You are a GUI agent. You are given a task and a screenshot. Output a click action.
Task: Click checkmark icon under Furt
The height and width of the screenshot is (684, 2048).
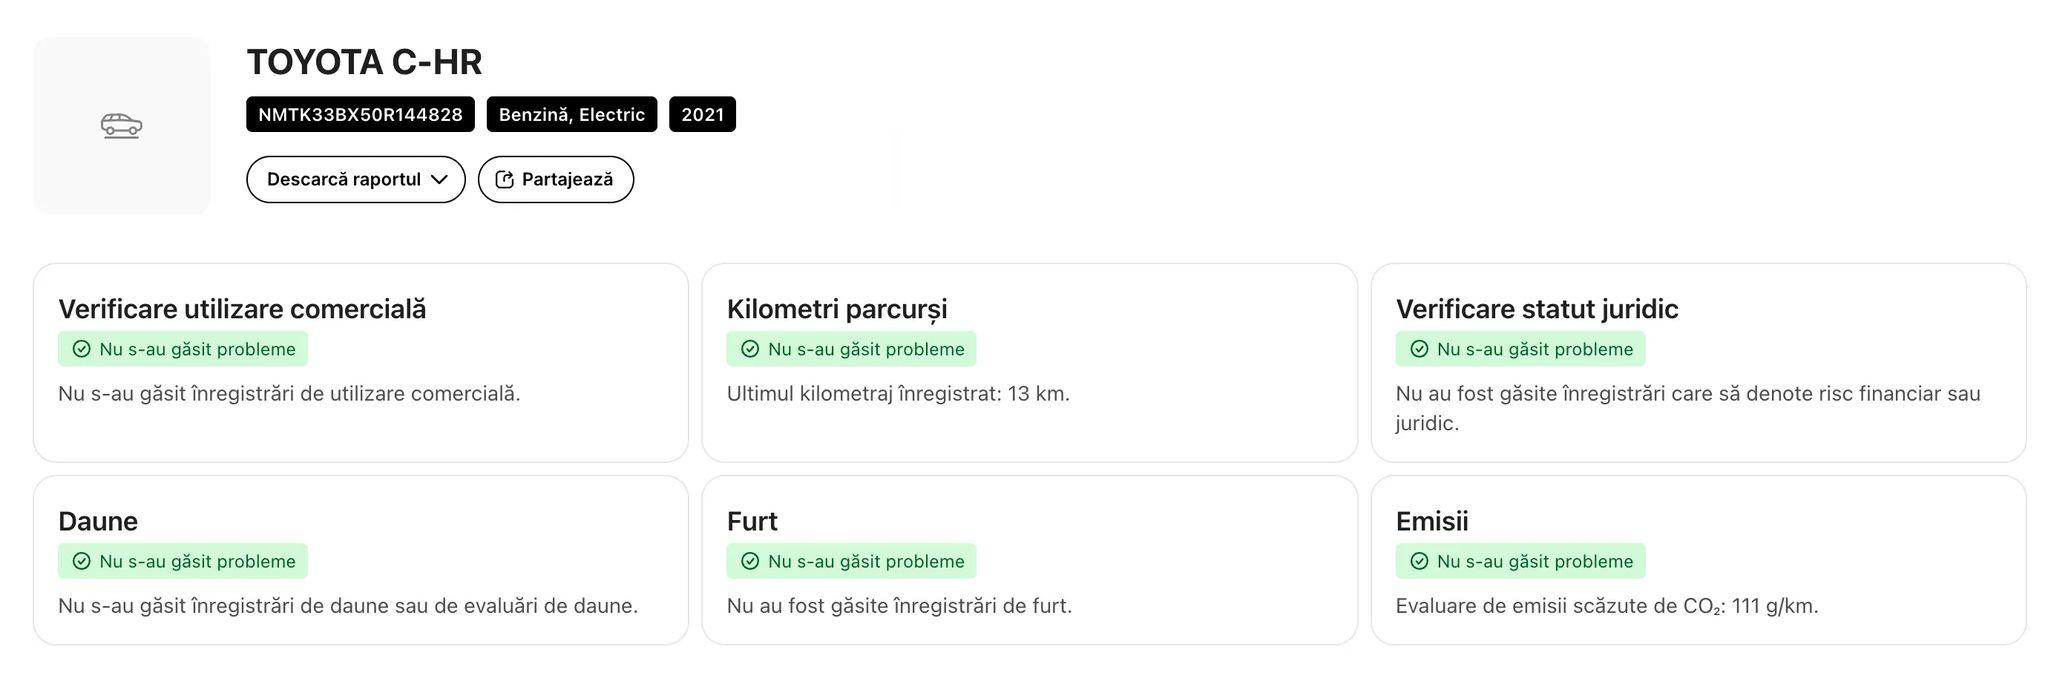[750, 561]
